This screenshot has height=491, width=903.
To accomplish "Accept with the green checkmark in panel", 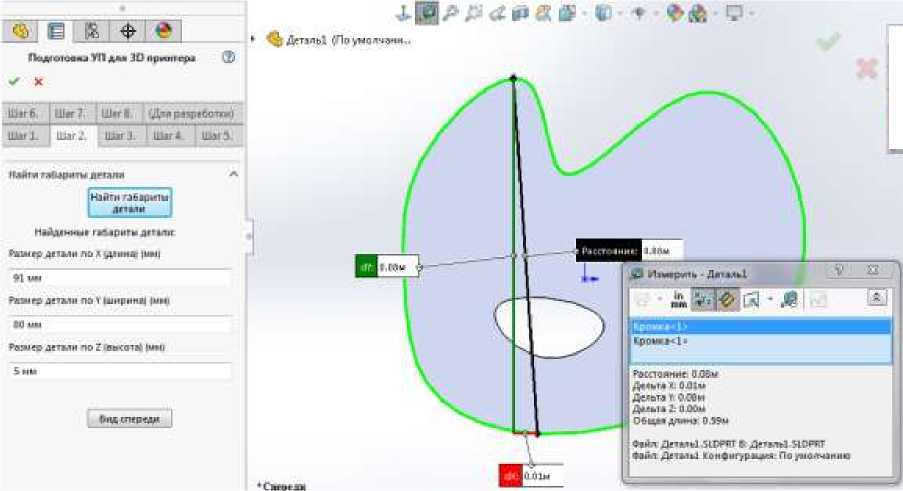I will click(14, 82).
